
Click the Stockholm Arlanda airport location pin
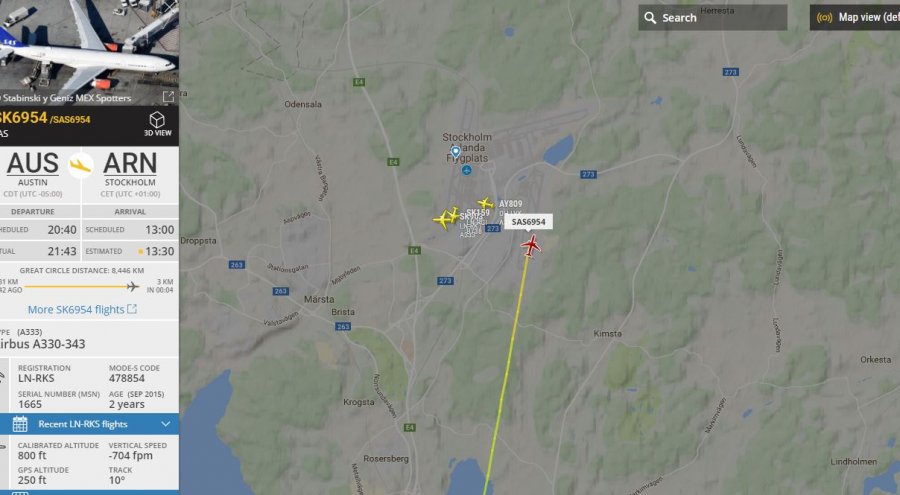pos(456,152)
